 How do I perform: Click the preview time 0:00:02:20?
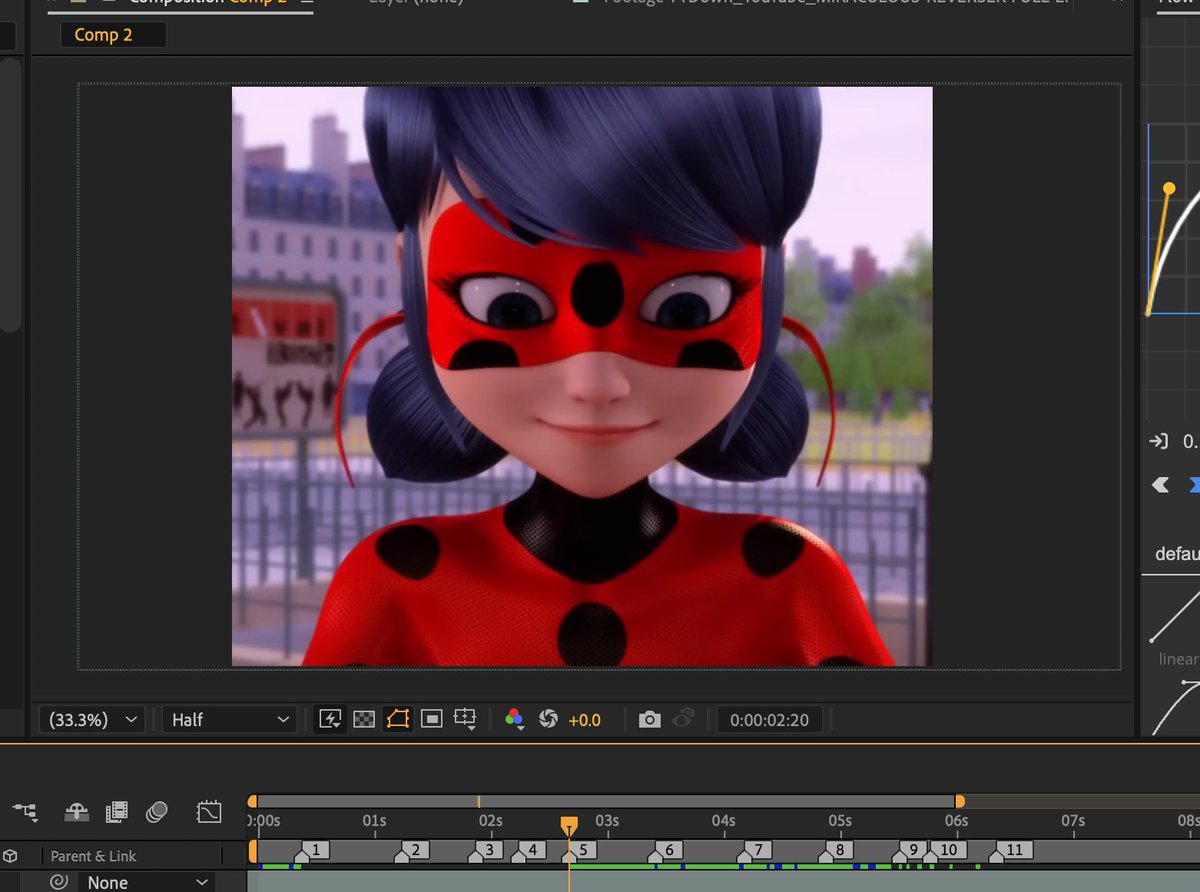pyautogui.click(x=769, y=720)
